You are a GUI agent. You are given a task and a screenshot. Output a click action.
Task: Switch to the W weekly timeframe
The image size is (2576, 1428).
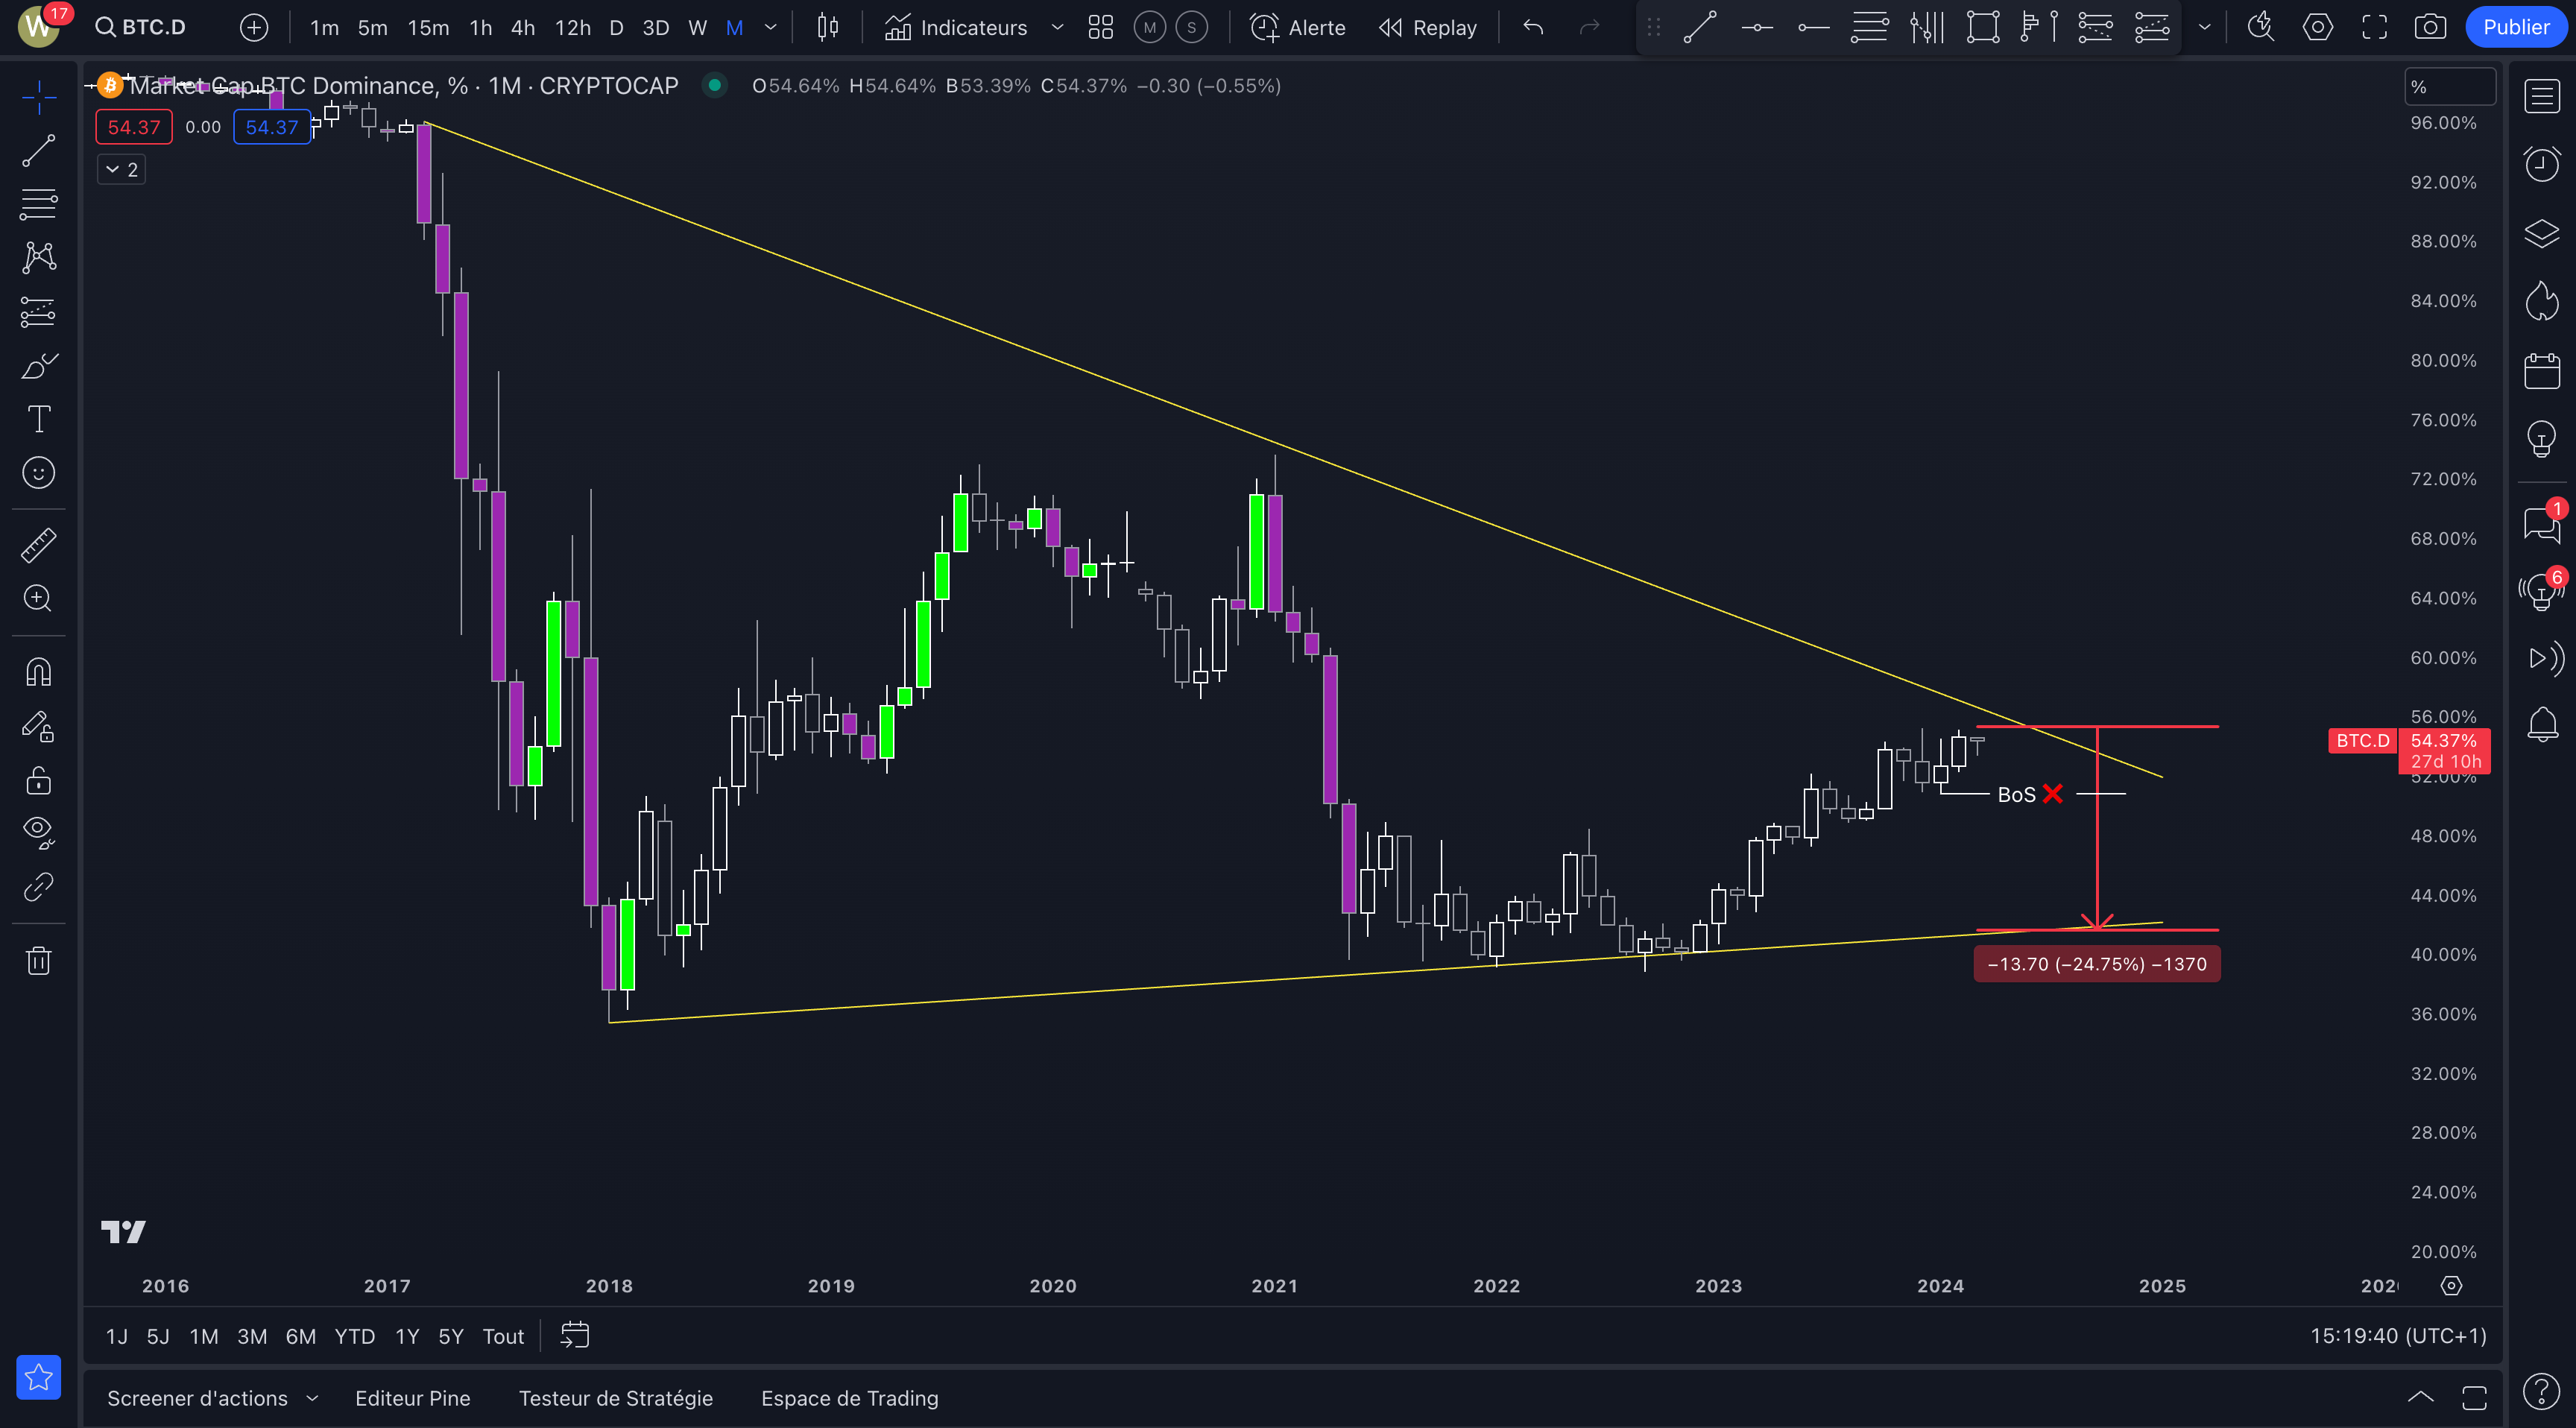(697, 27)
